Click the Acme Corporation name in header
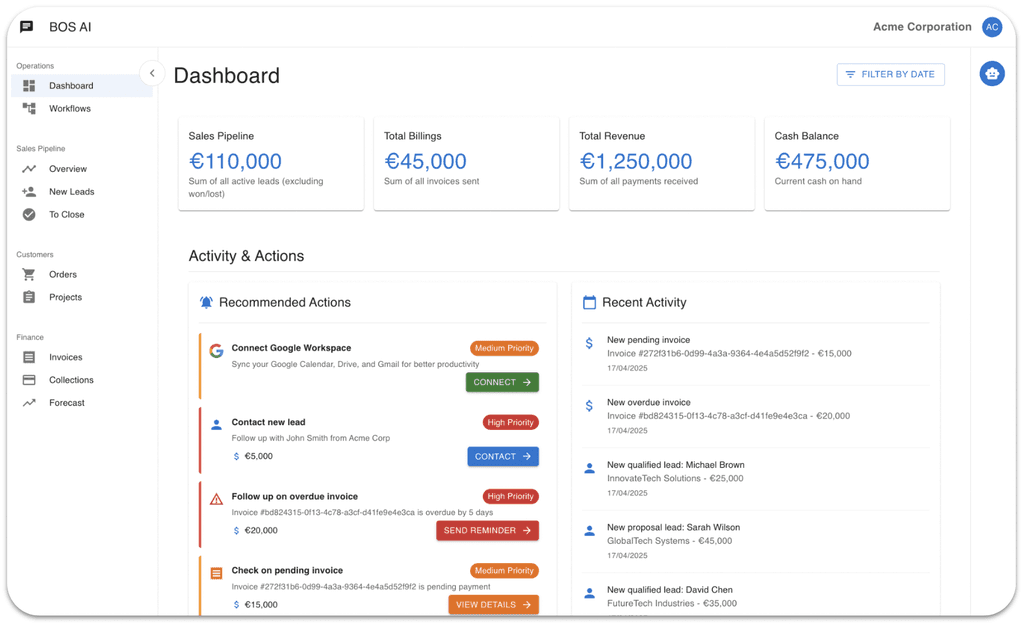This screenshot has width=1024, height=625. [922, 27]
